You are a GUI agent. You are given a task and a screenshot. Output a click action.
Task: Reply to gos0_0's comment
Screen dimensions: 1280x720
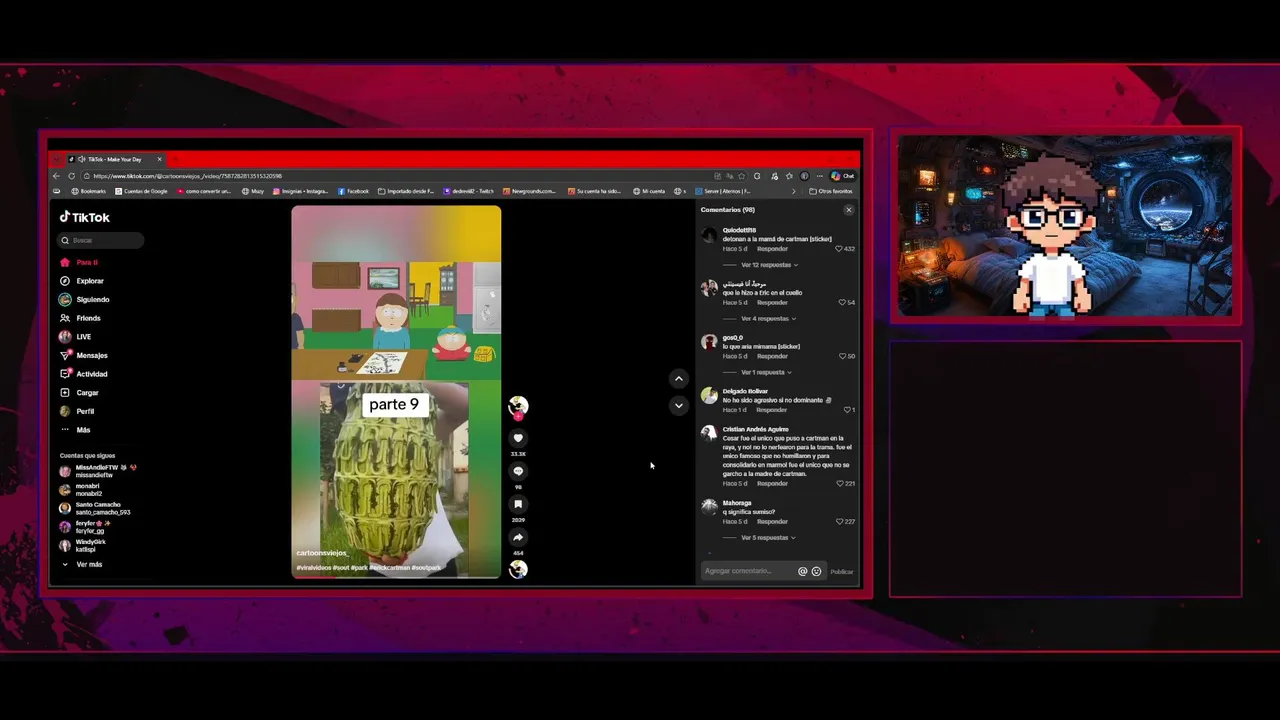(772, 356)
